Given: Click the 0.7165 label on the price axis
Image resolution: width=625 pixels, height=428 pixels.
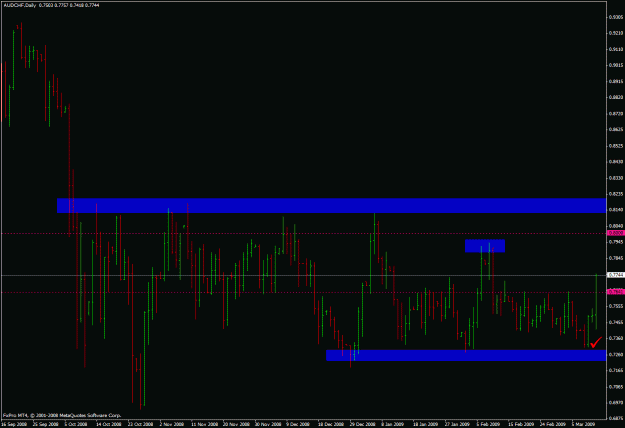Looking at the screenshot, I should point(616,371).
